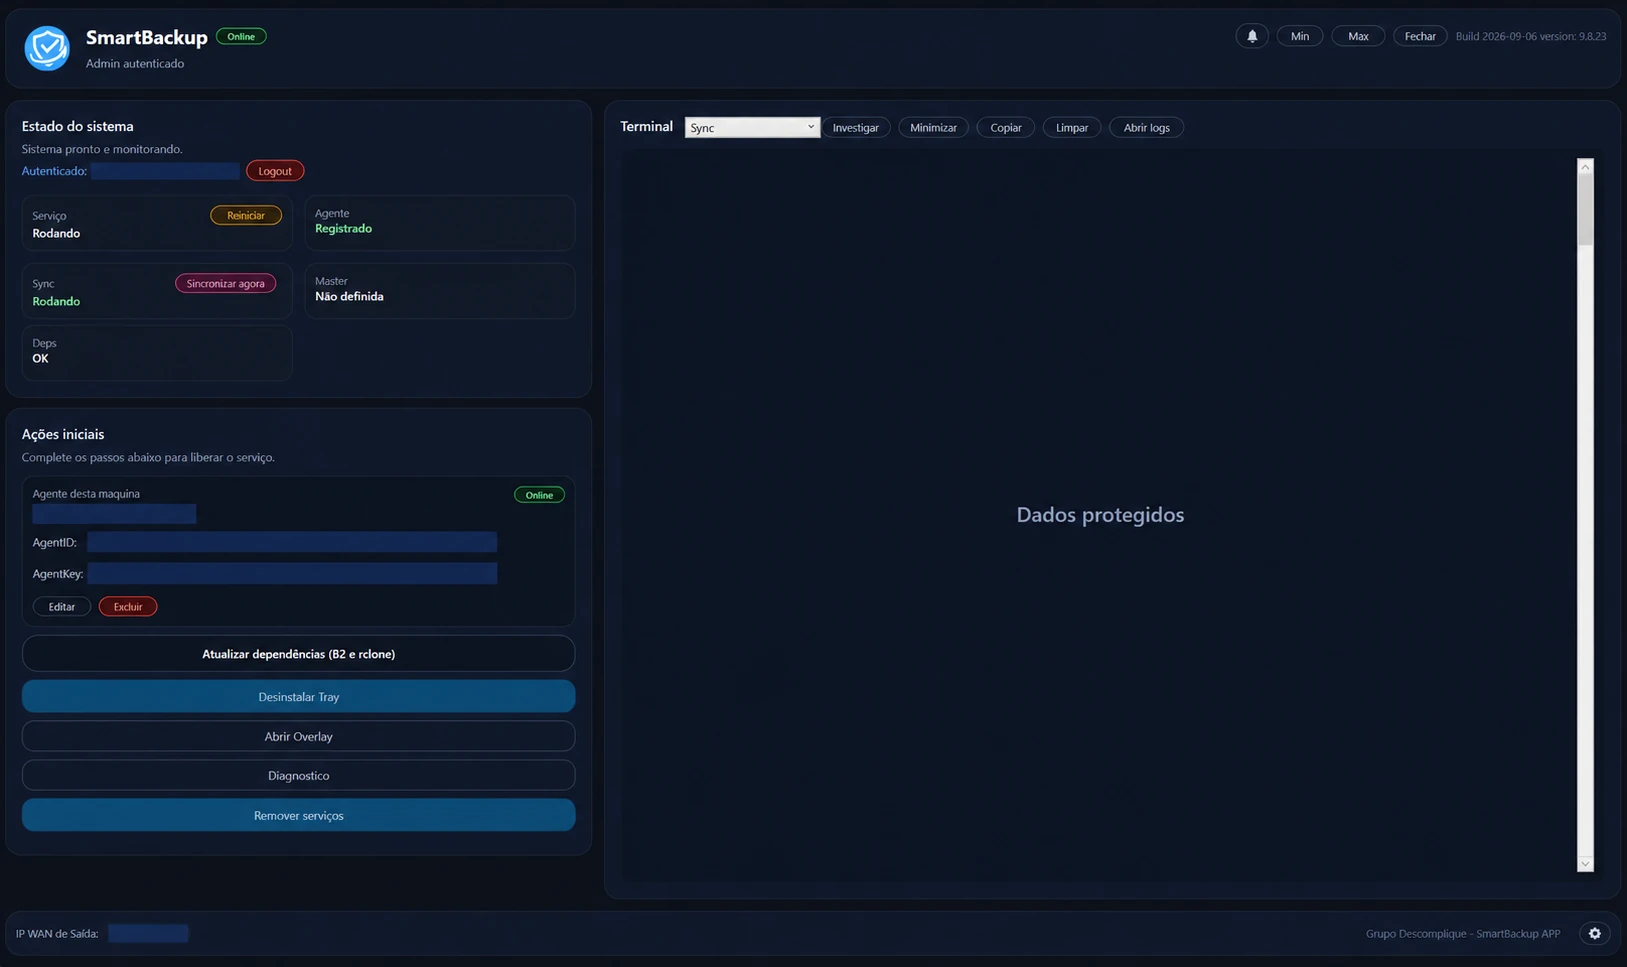1627x967 pixels.
Task: Edit the agent with Editar
Action: tap(62, 607)
